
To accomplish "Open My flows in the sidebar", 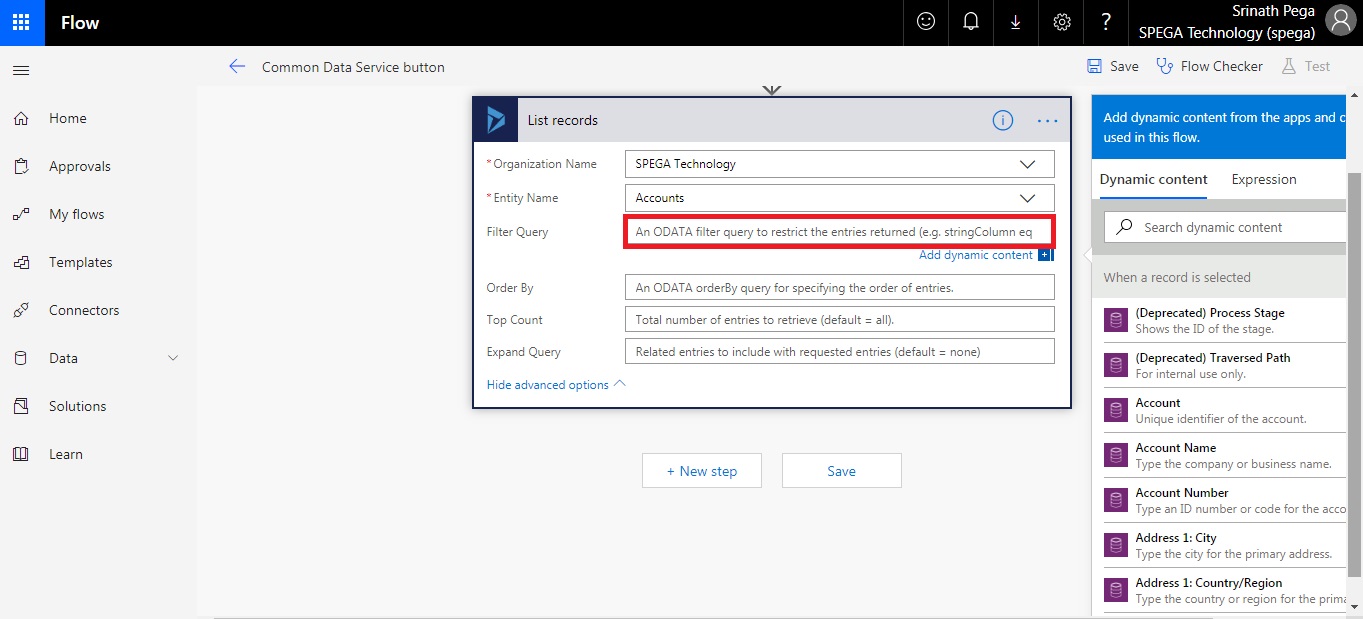I will click(x=76, y=214).
